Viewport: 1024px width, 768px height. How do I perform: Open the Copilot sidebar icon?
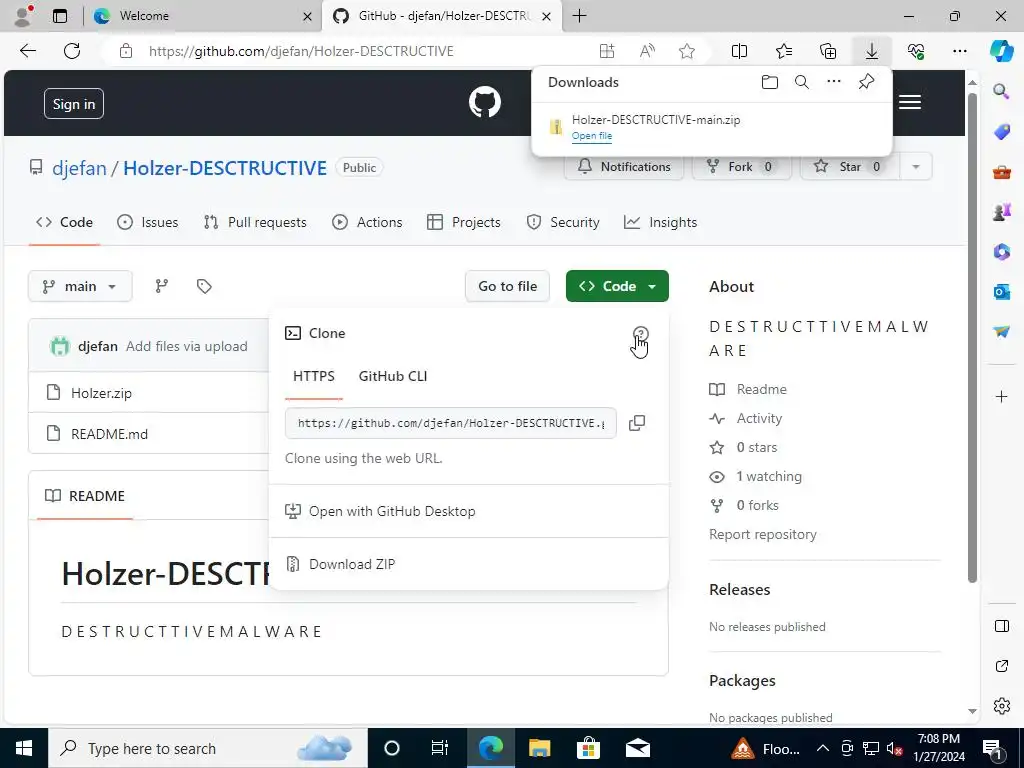coord(1001,51)
